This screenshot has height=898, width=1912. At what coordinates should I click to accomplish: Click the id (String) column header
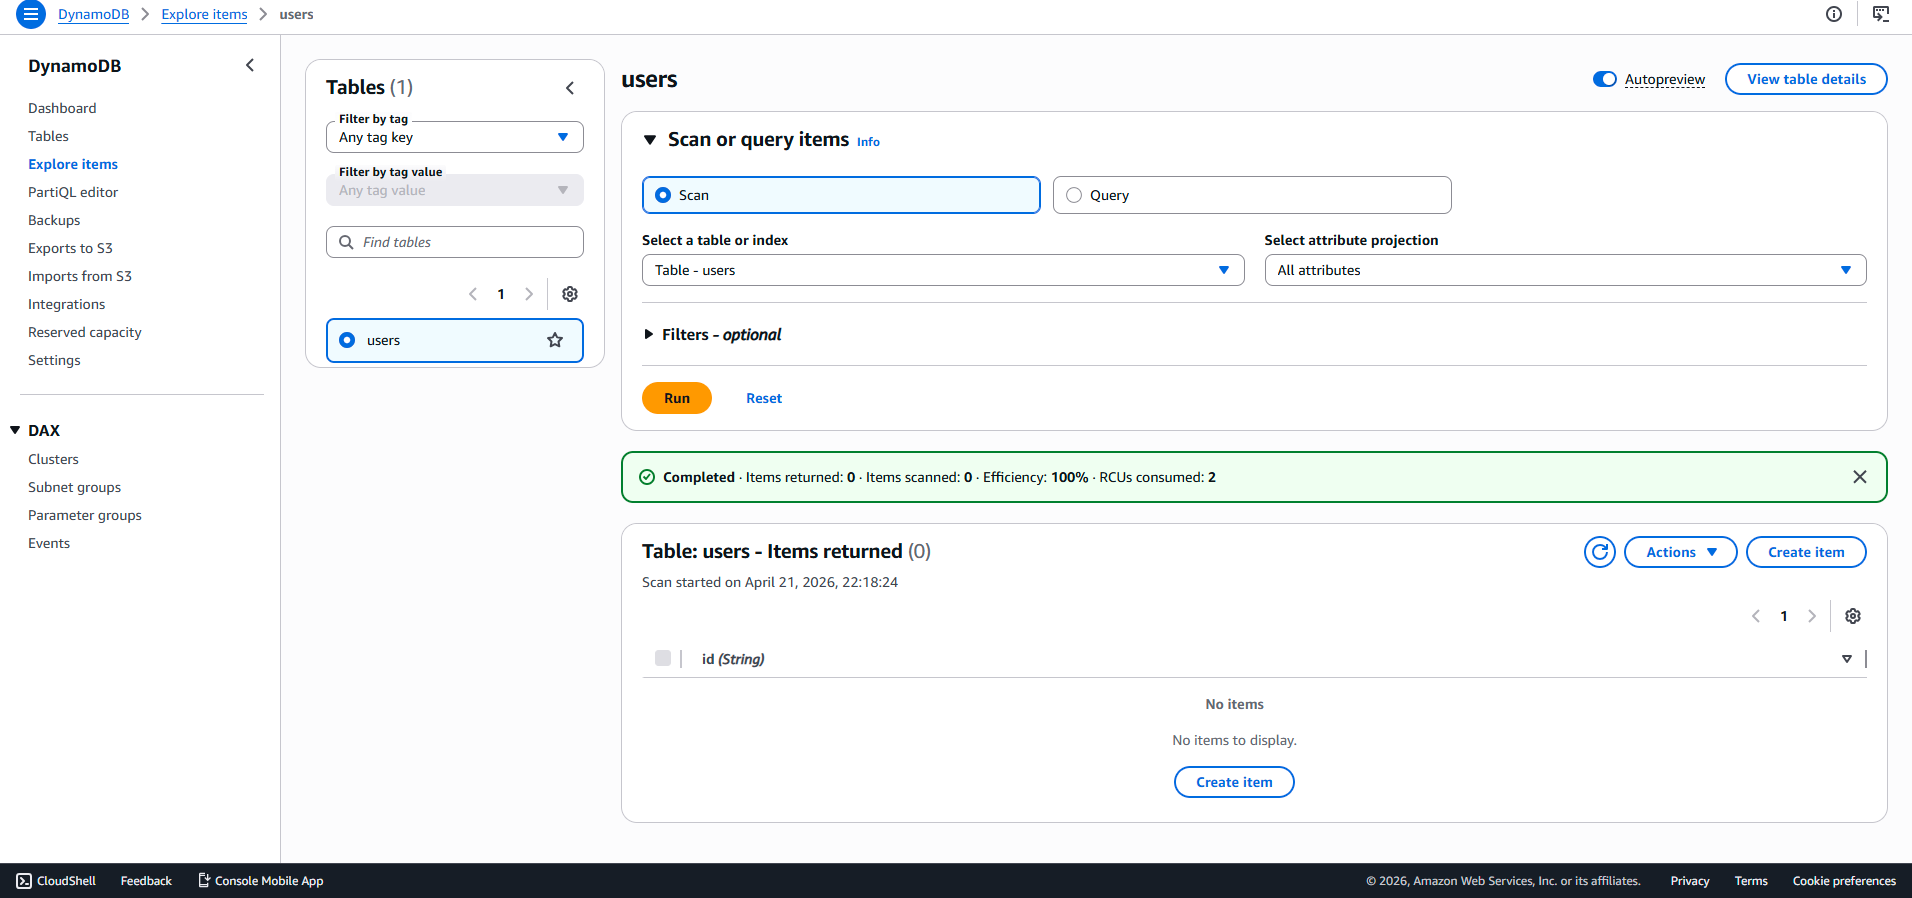(733, 659)
